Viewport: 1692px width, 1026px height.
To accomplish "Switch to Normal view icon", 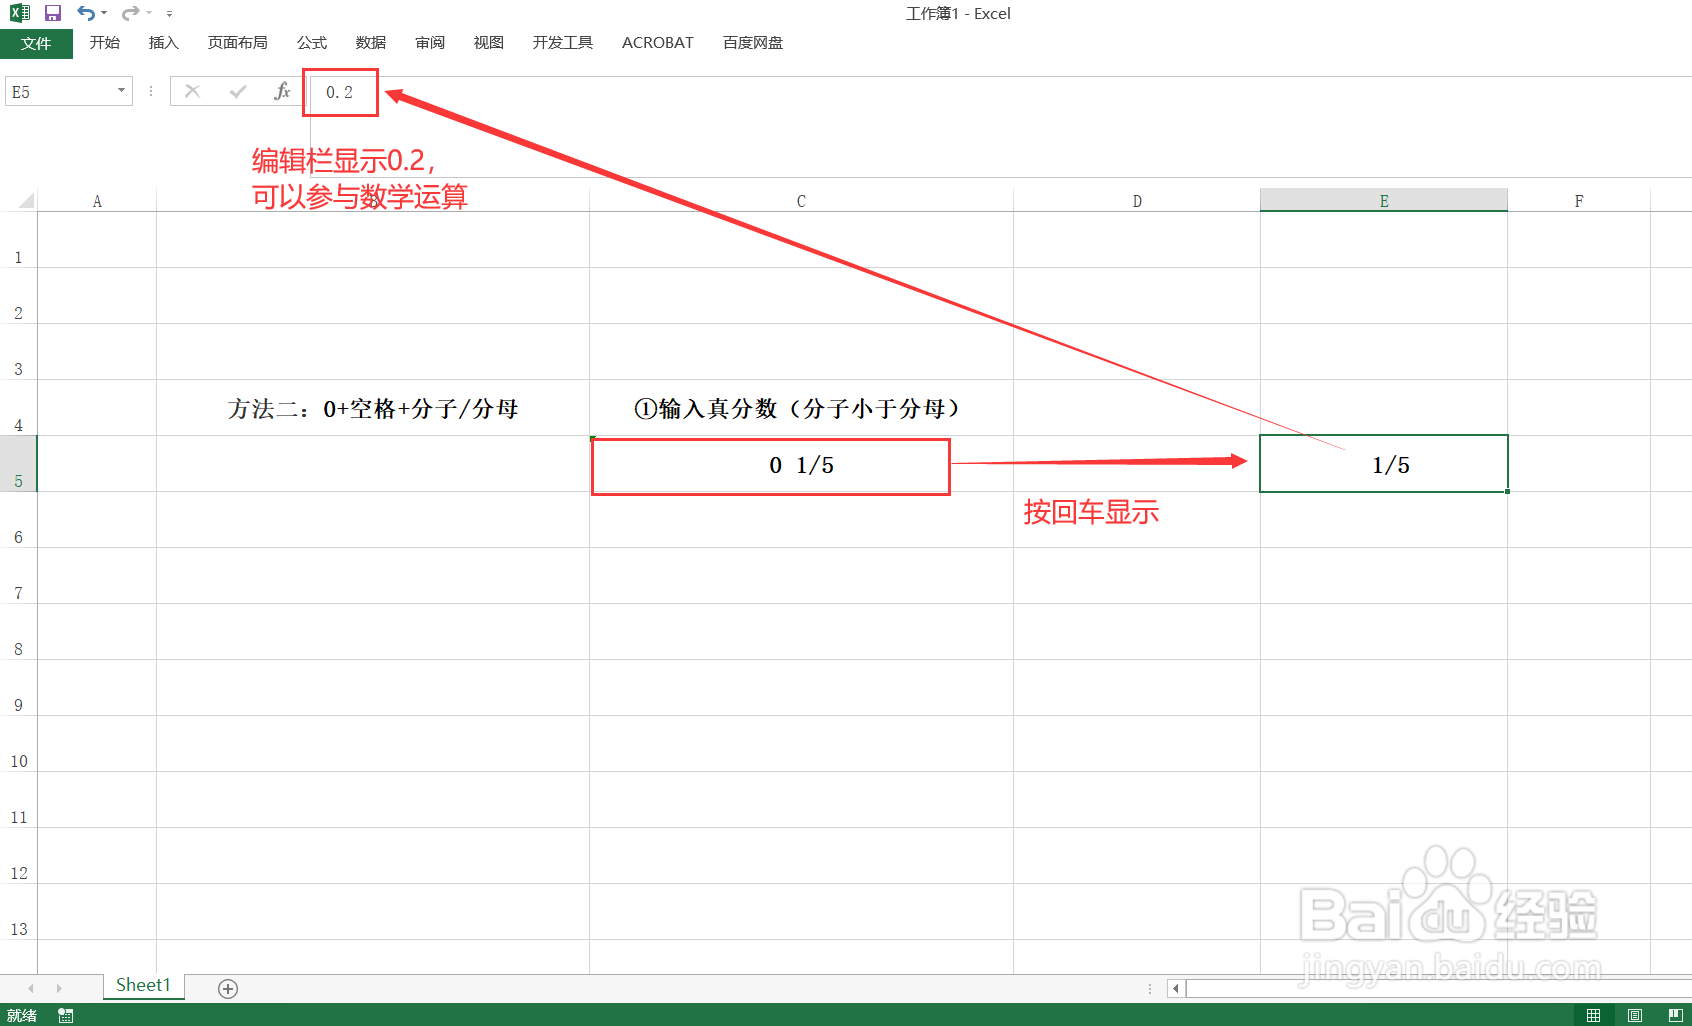I will [1594, 1015].
